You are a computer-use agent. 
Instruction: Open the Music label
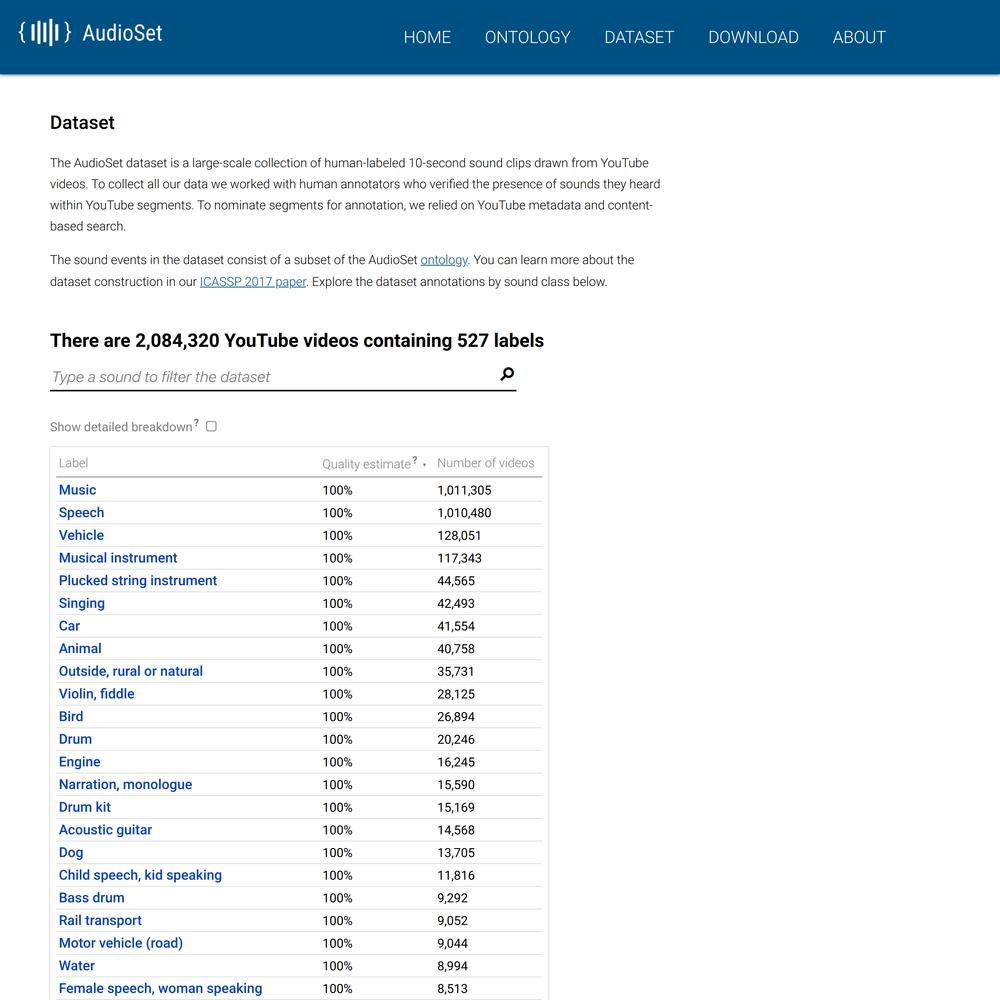click(77, 490)
